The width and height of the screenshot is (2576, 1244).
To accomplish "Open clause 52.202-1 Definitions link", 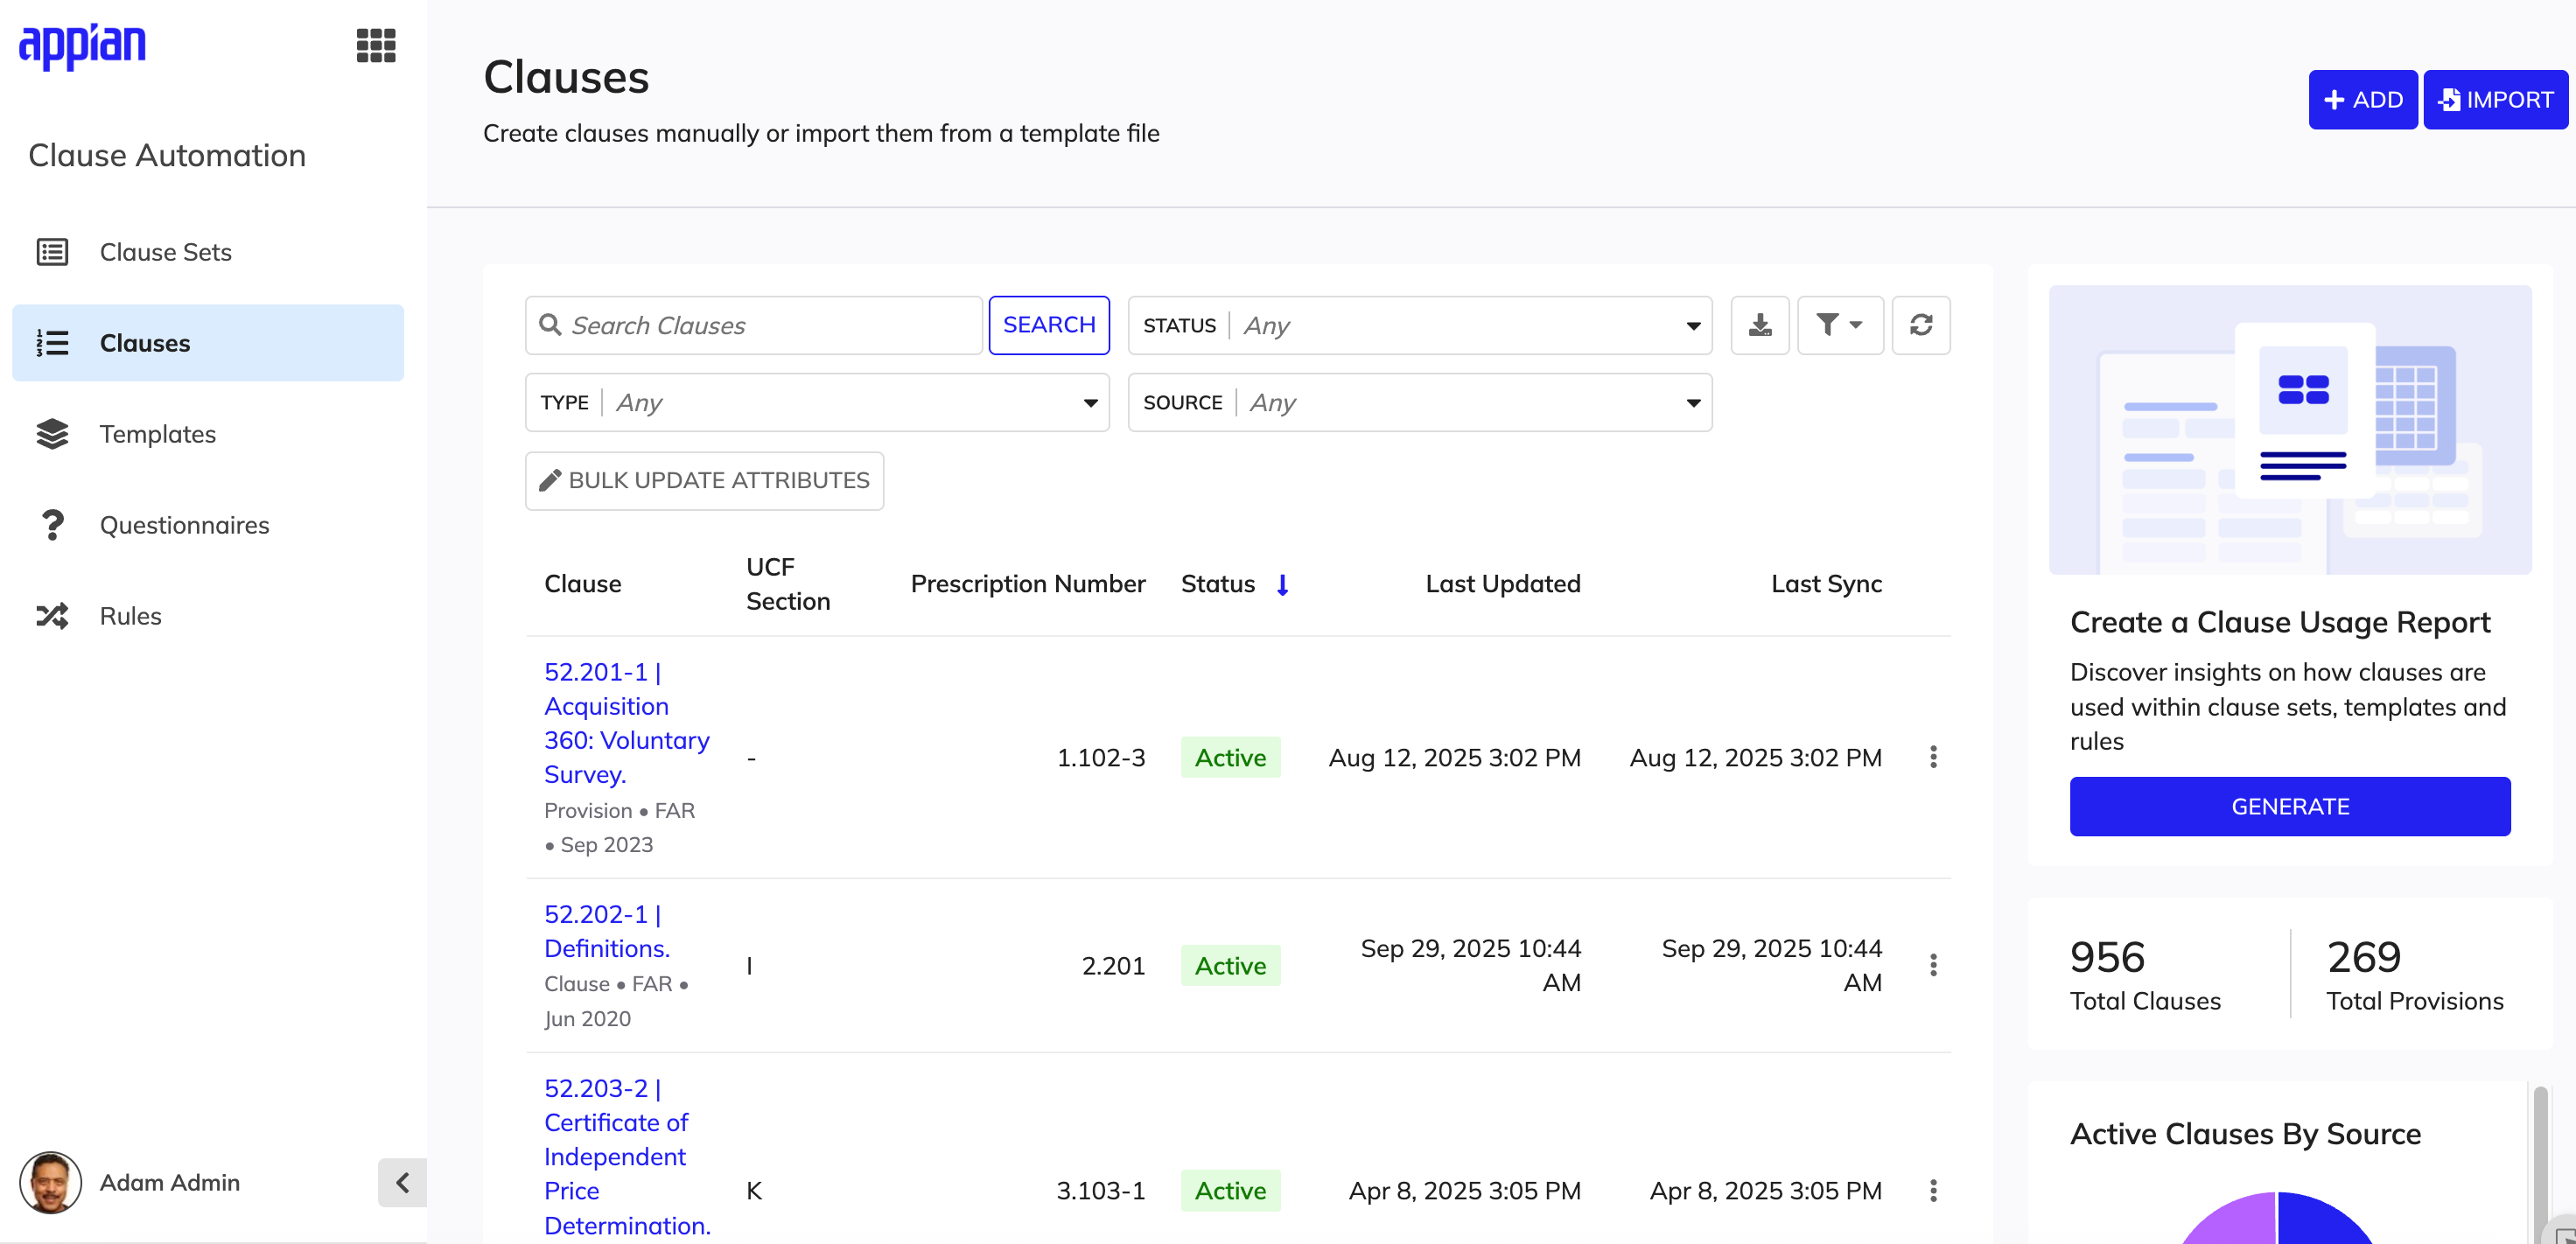I will (x=607, y=931).
